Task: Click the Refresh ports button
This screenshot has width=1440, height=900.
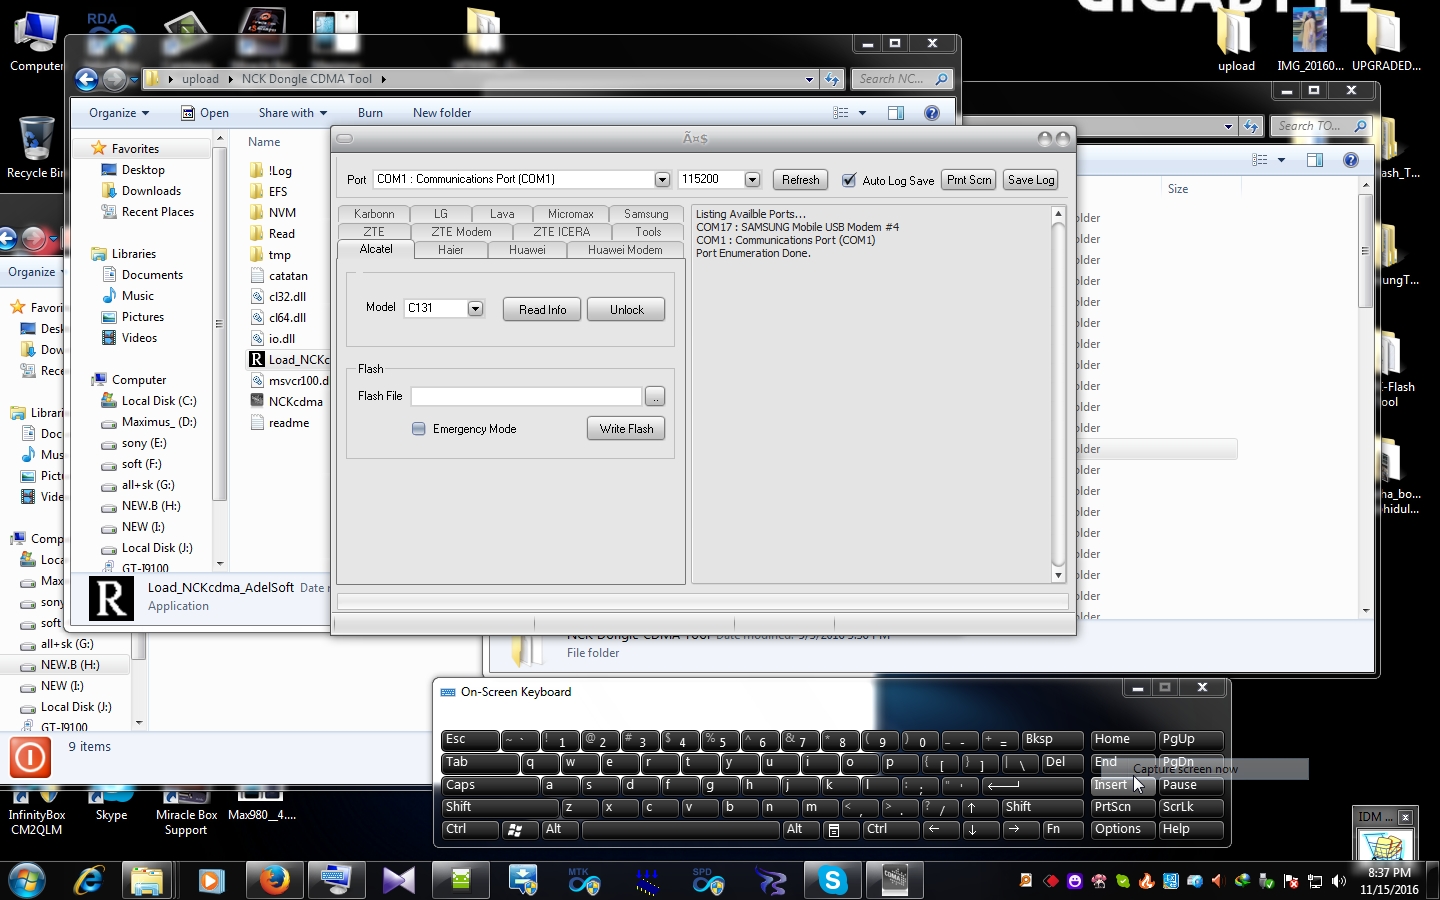Action: coord(801,180)
